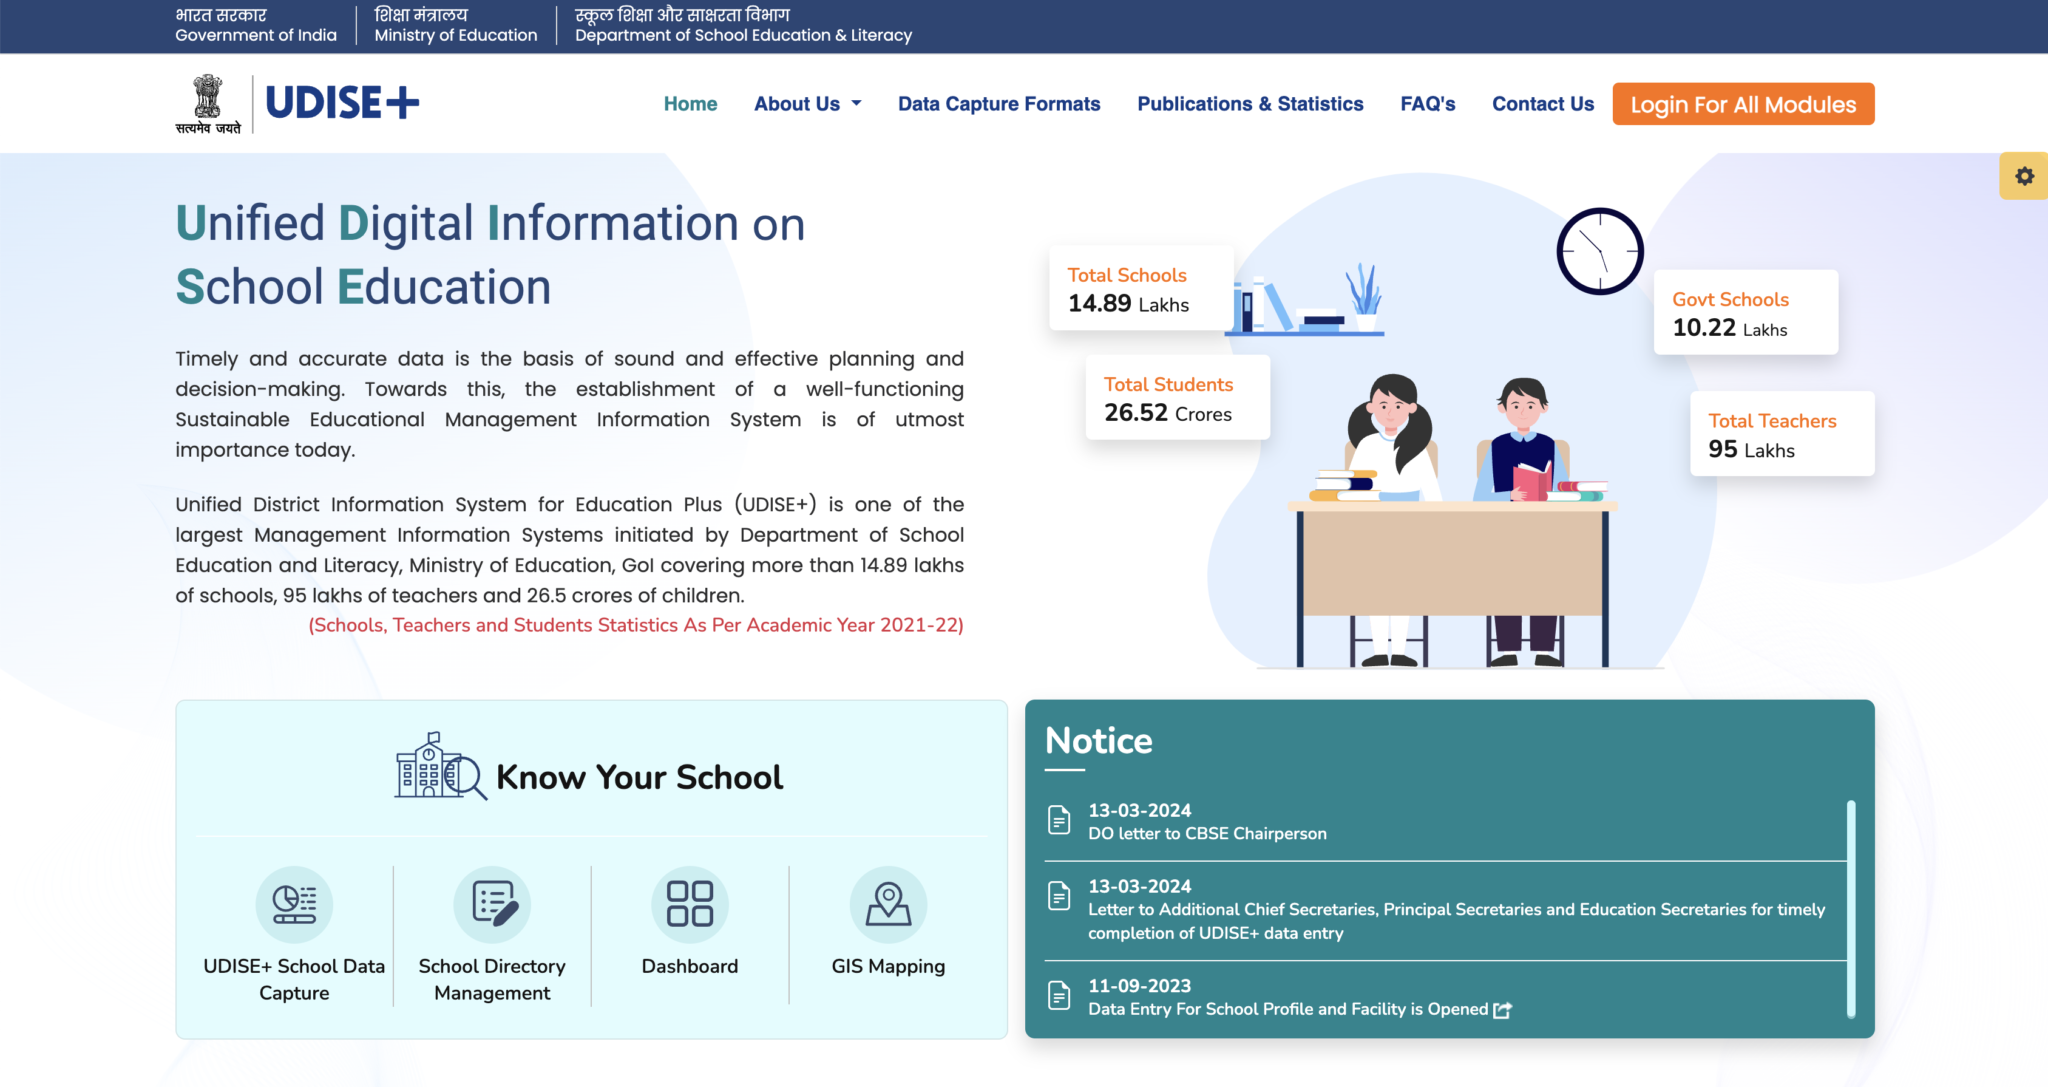
Task: Click the national emblem in the header
Action: click(x=207, y=100)
